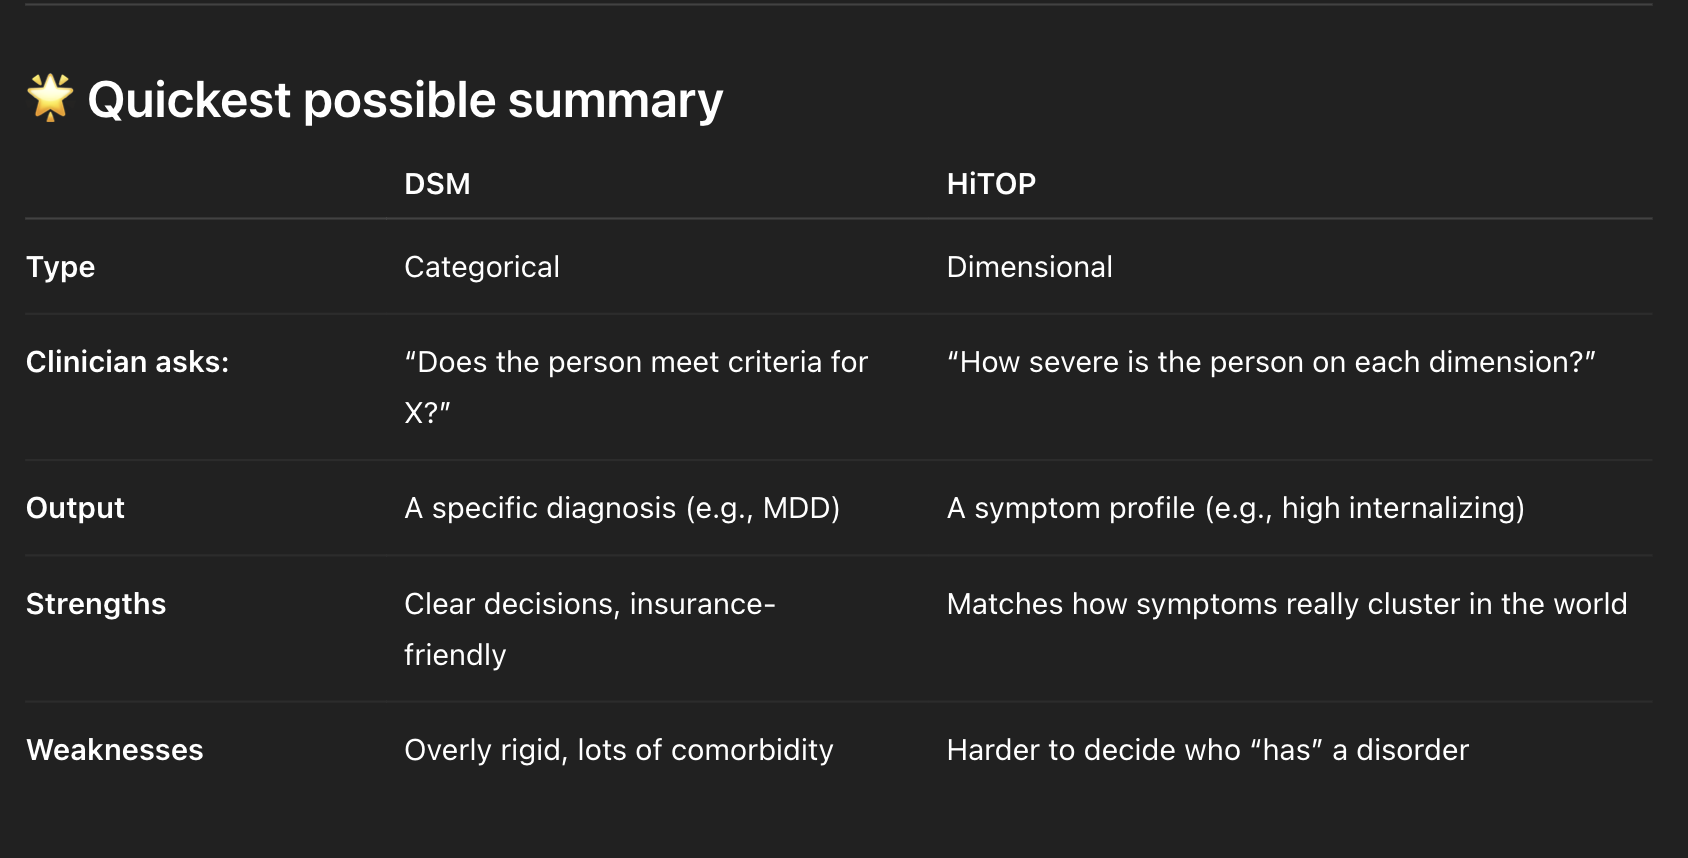This screenshot has height=858, width=1688.
Task: Click the "Weaknesses" row label
Action: click(114, 750)
